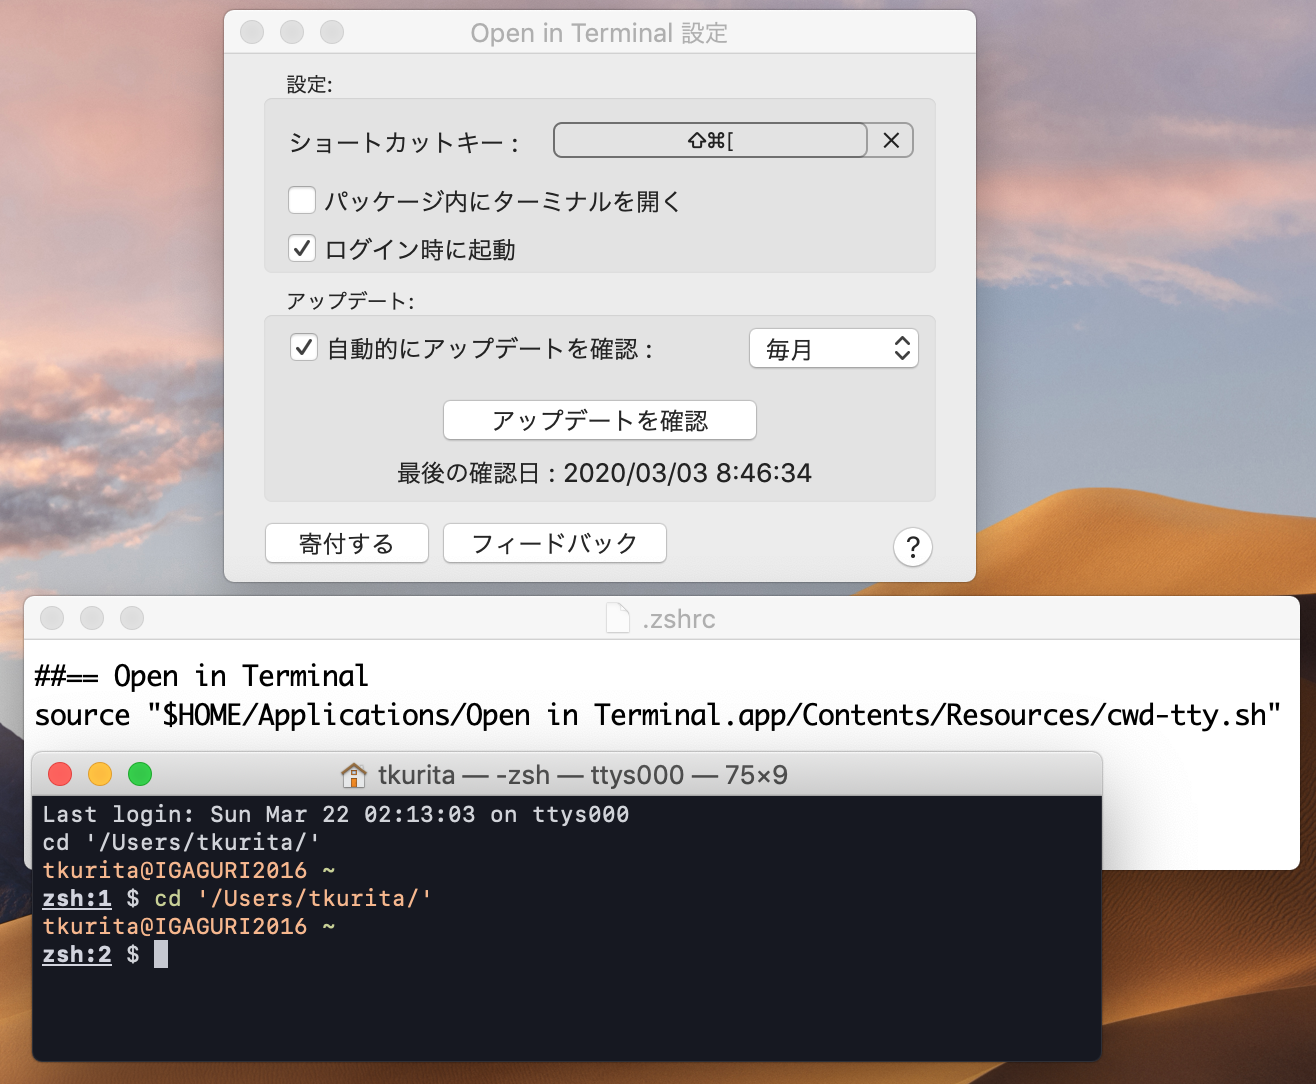The width and height of the screenshot is (1316, 1084).
Task: Open help with the question mark button
Action: tap(912, 547)
